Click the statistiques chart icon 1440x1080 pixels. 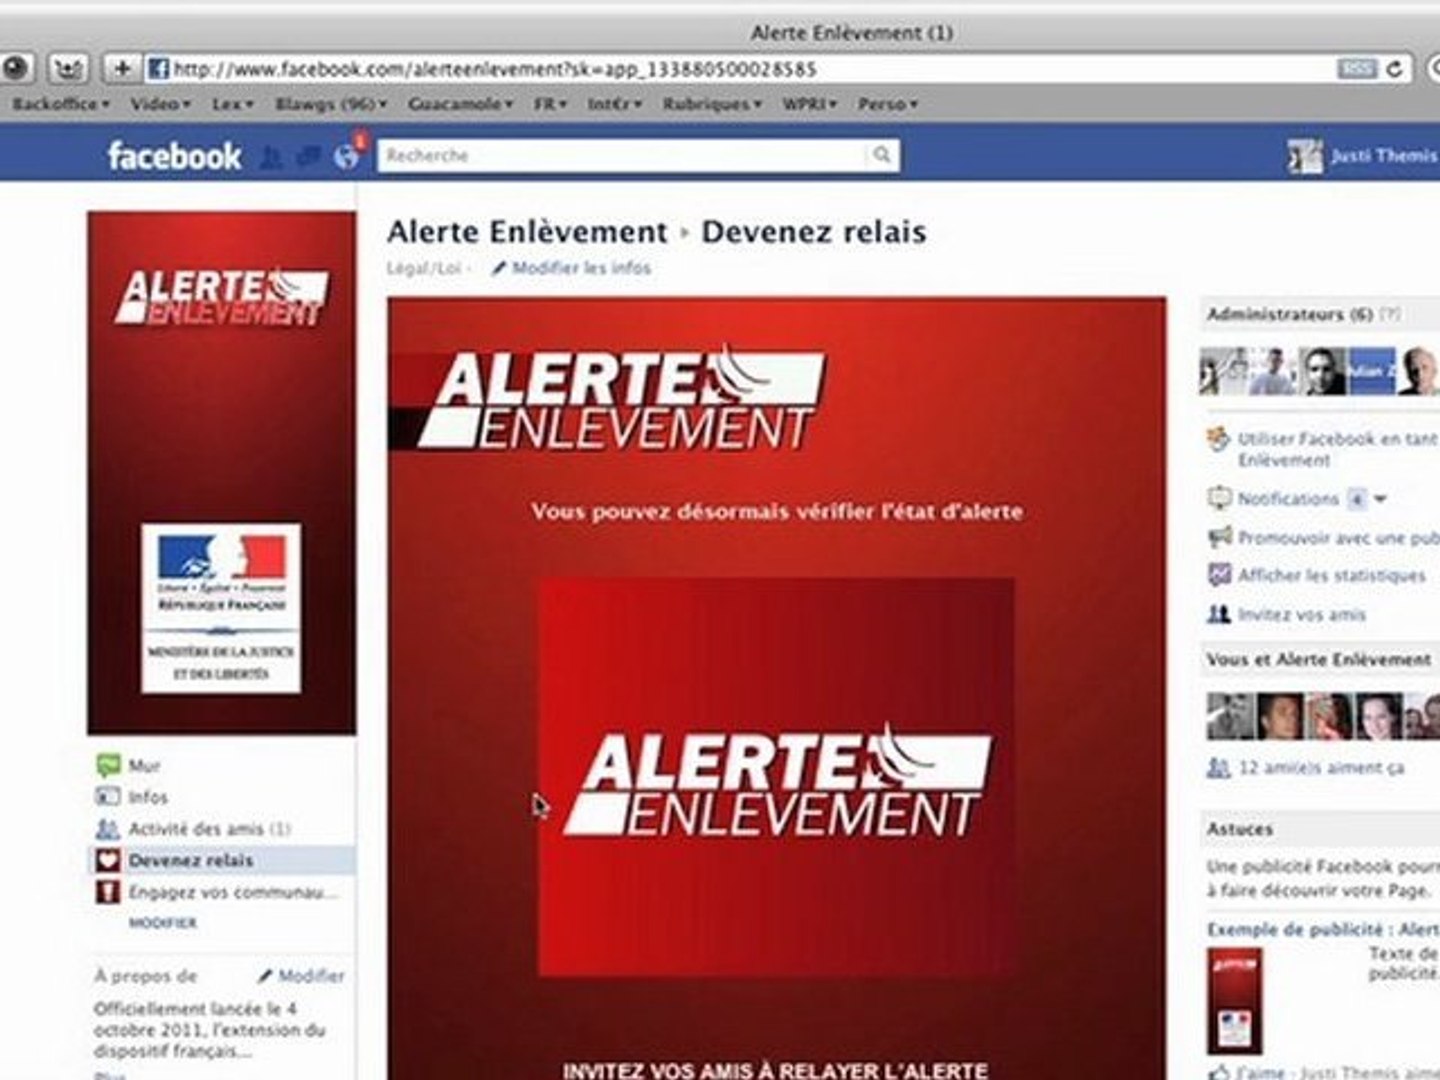tap(1219, 576)
